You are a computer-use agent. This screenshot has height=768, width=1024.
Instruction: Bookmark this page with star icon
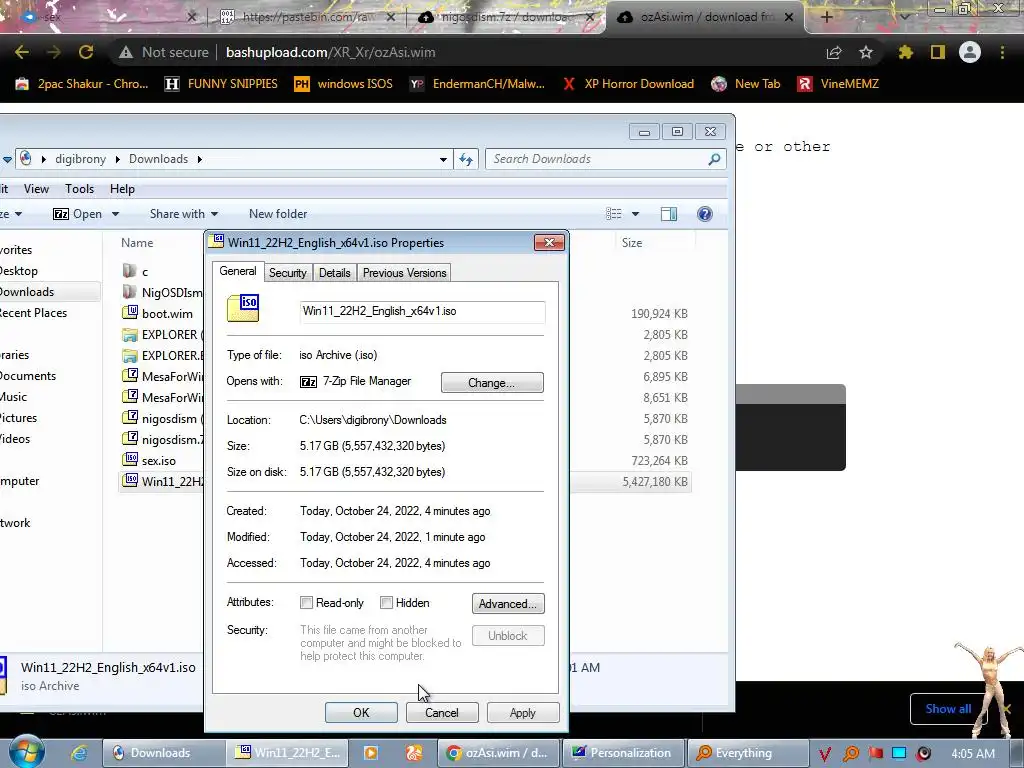tap(866, 52)
